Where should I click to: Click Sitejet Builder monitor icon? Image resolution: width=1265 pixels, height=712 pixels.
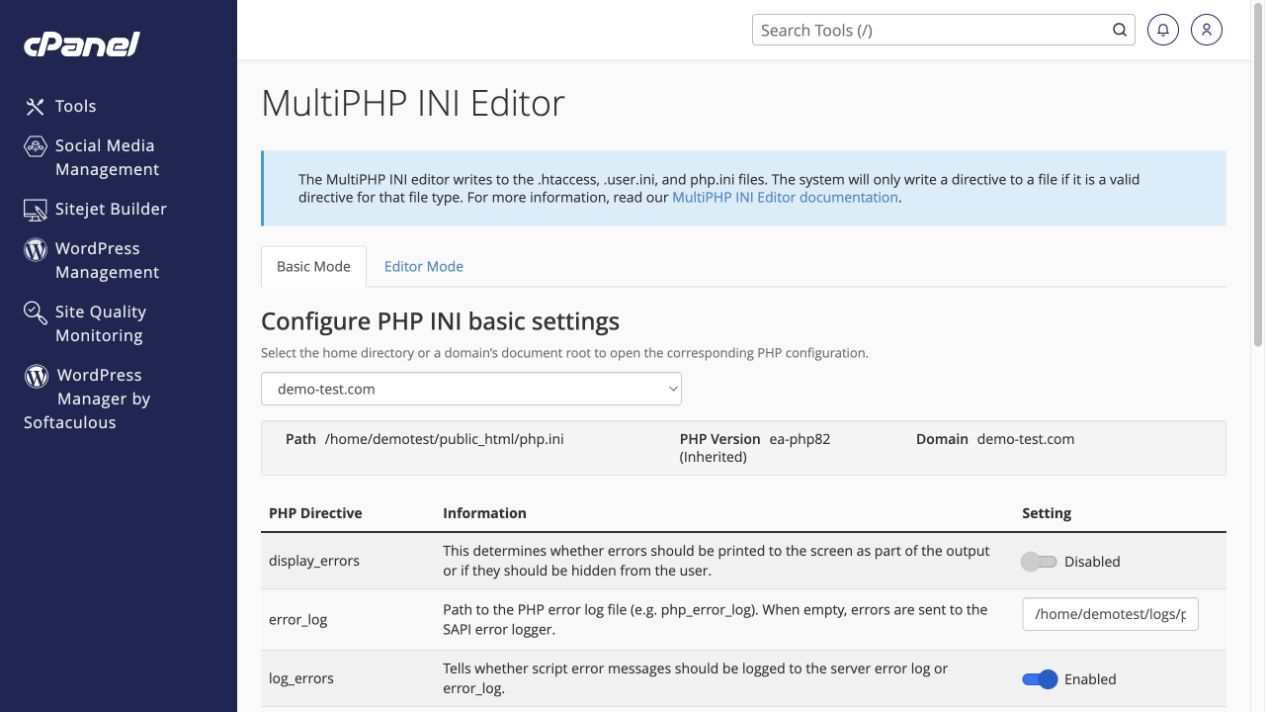point(35,209)
